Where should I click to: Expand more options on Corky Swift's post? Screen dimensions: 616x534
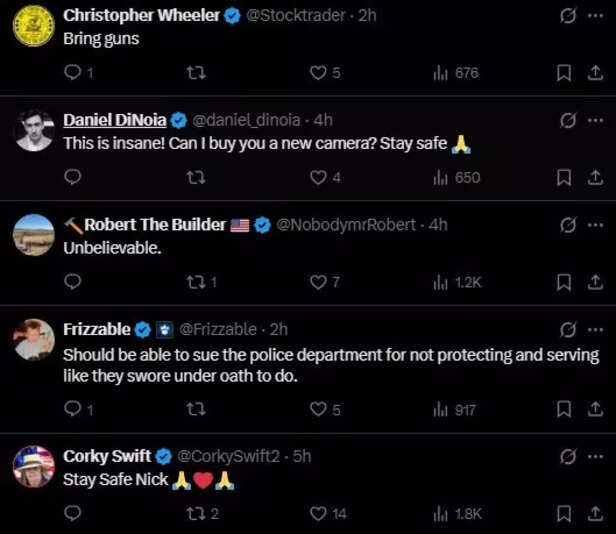(596, 456)
